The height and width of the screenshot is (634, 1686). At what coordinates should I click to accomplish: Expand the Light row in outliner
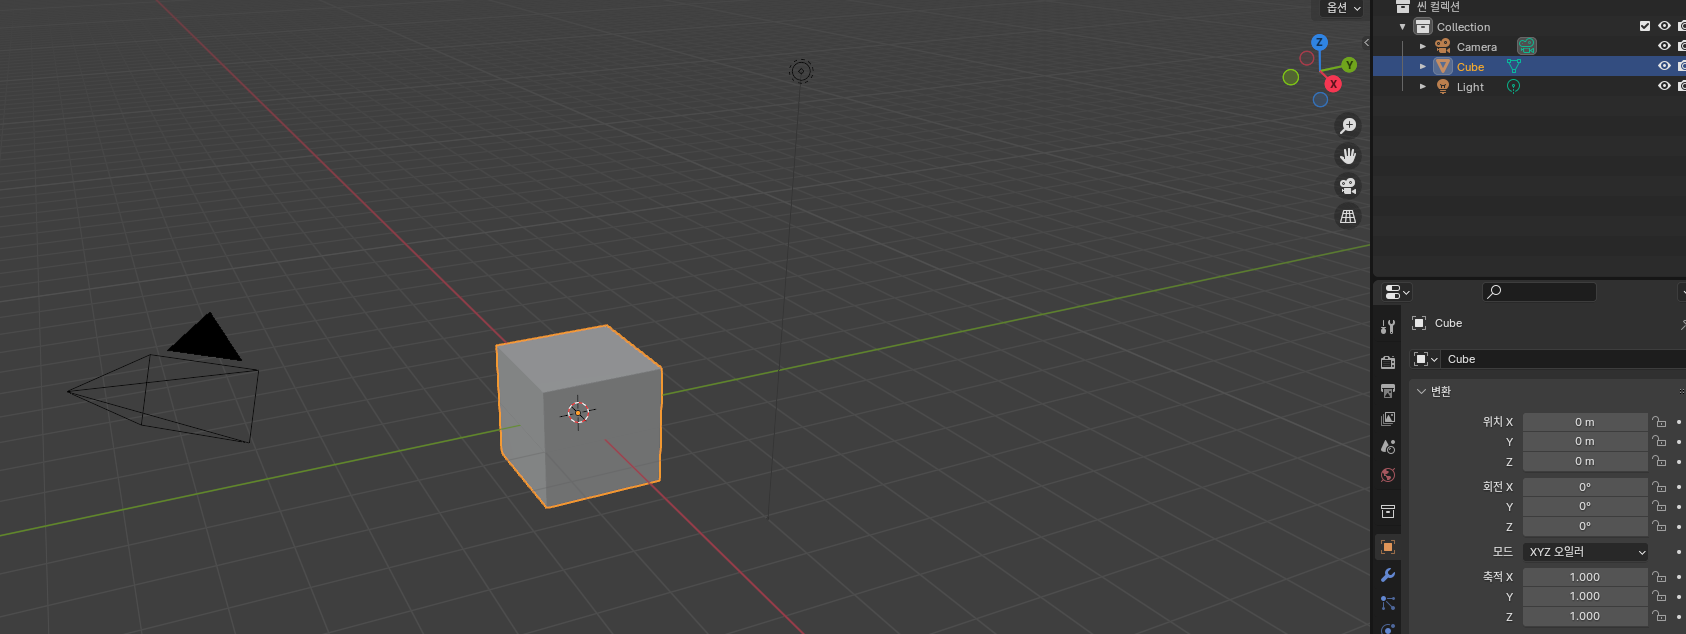click(1423, 87)
